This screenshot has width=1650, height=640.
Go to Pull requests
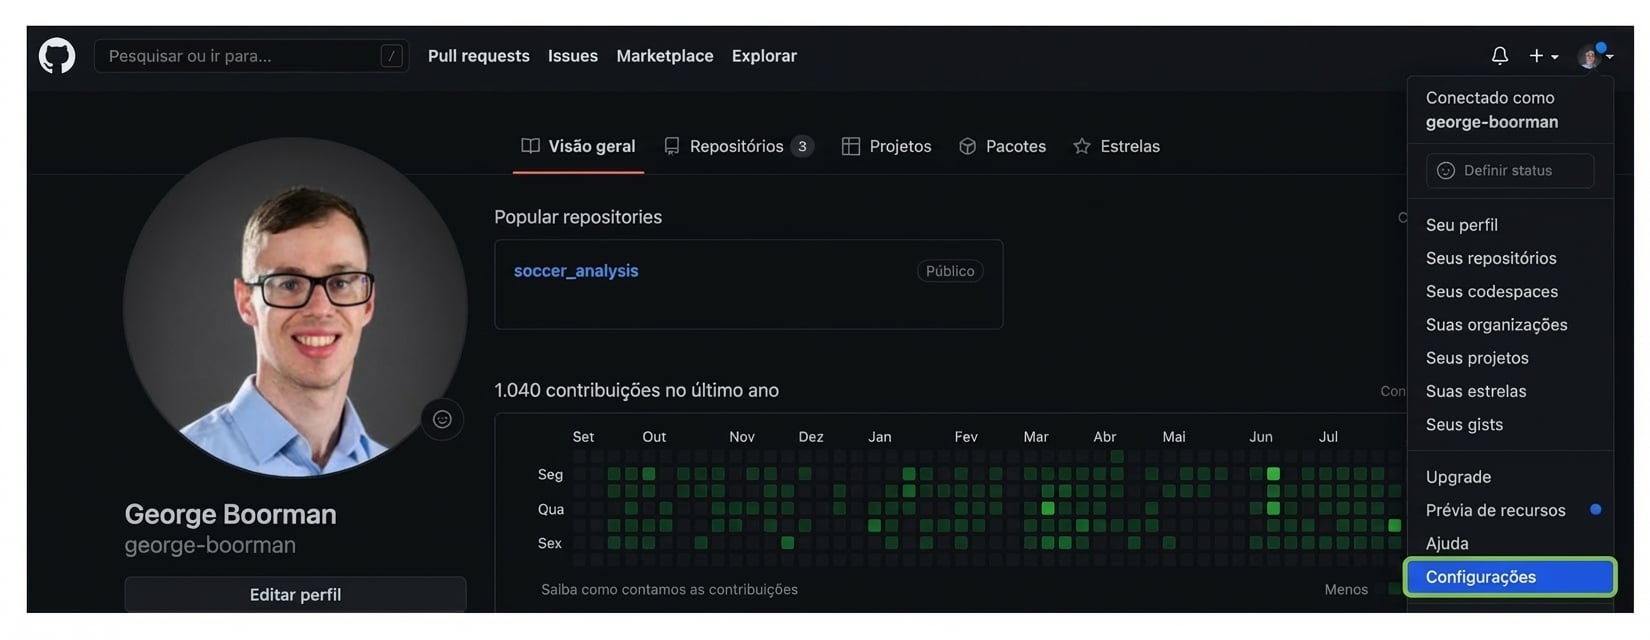(479, 56)
